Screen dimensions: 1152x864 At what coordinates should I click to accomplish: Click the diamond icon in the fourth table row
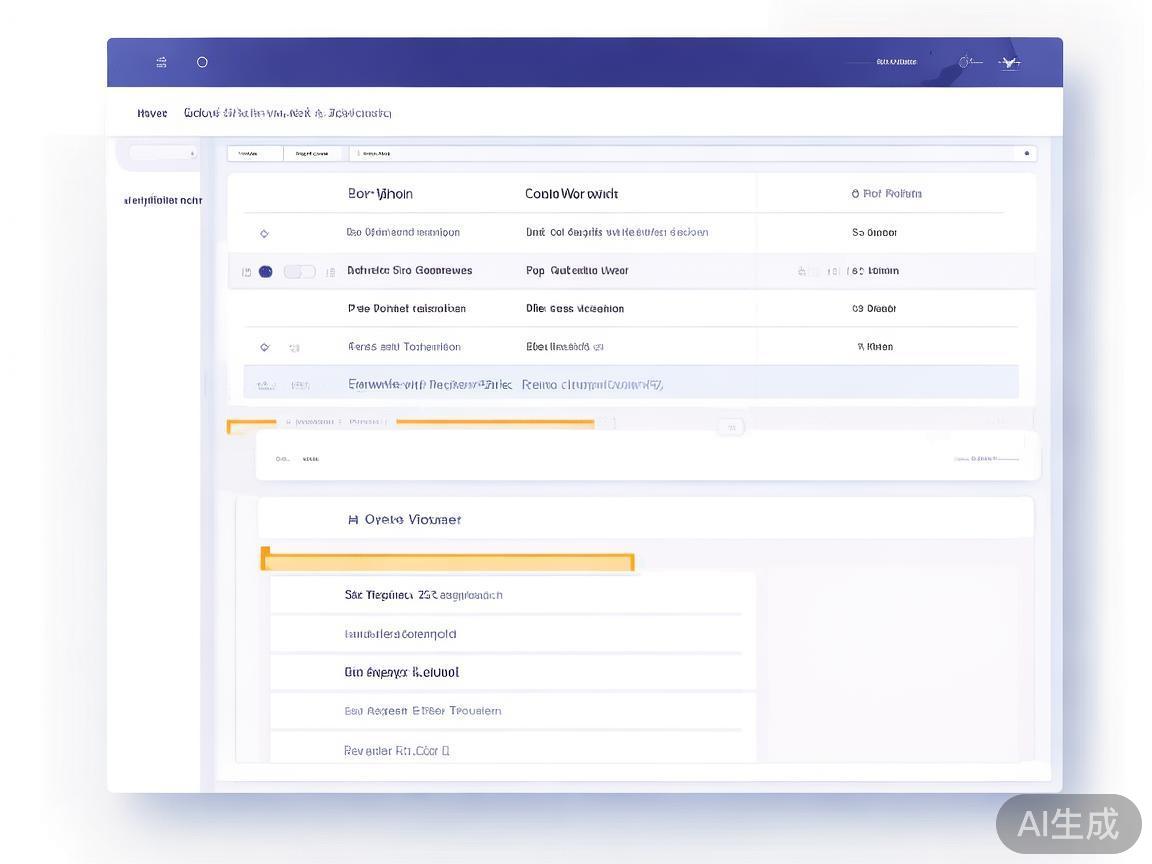pos(264,347)
